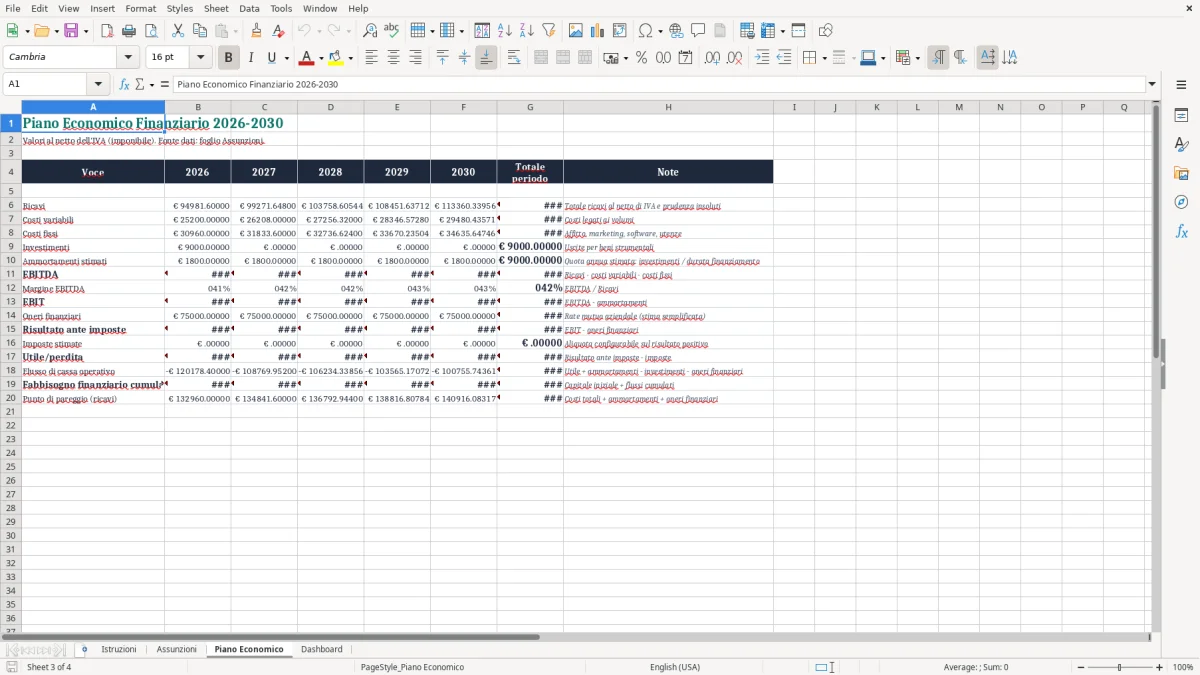Format as Date
1200x675 pixels.
[685, 58]
